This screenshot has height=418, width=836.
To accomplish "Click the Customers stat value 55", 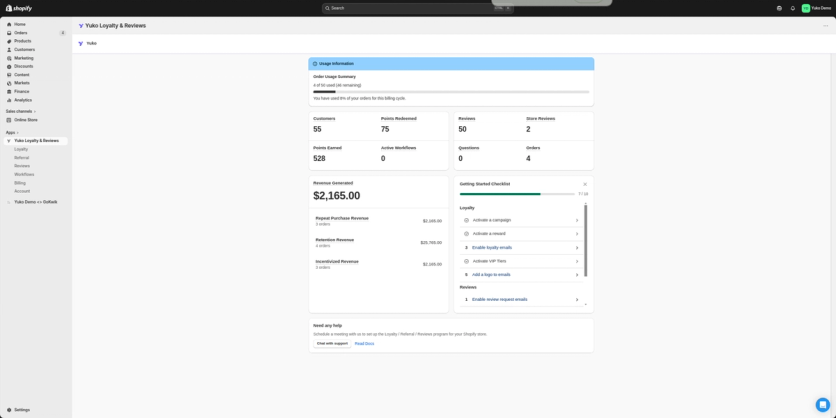I will pyautogui.click(x=317, y=129).
